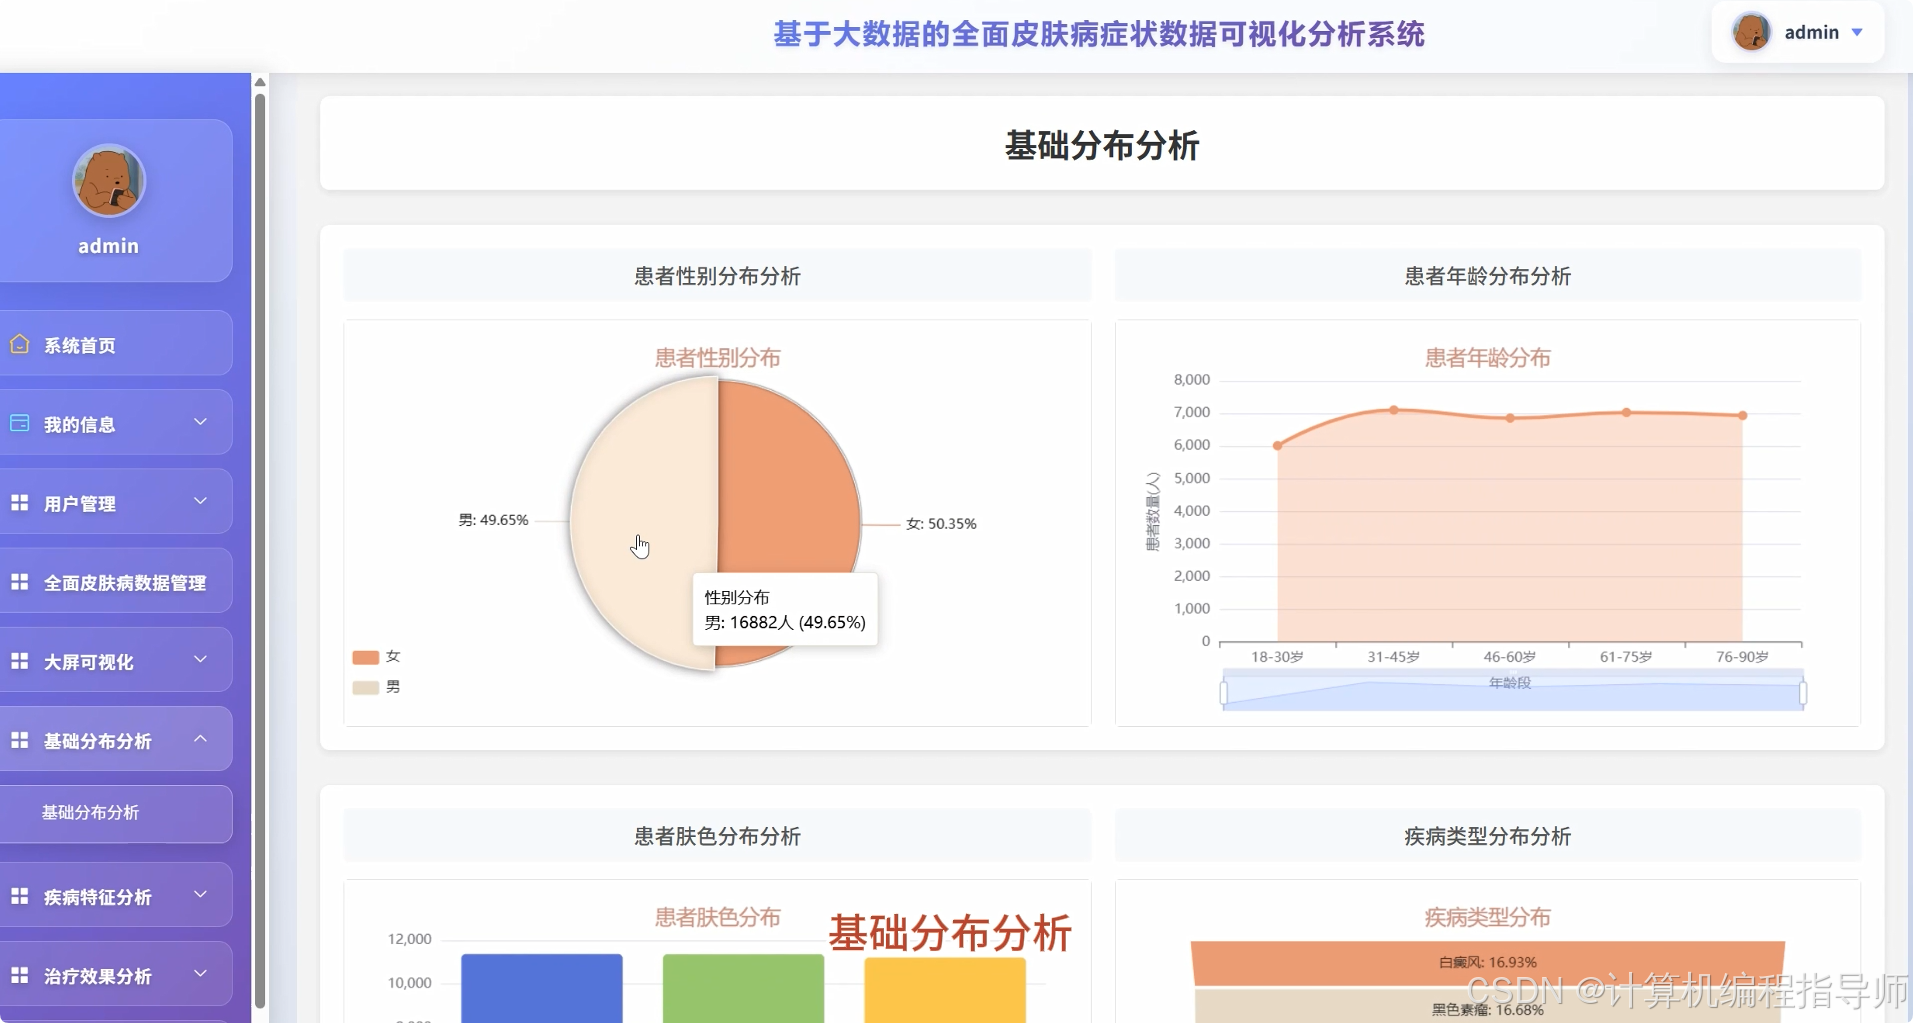The height and width of the screenshot is (1023, 1913).
Task: Click the 基础分布分析 grid icon
Action: click(19, 739)
